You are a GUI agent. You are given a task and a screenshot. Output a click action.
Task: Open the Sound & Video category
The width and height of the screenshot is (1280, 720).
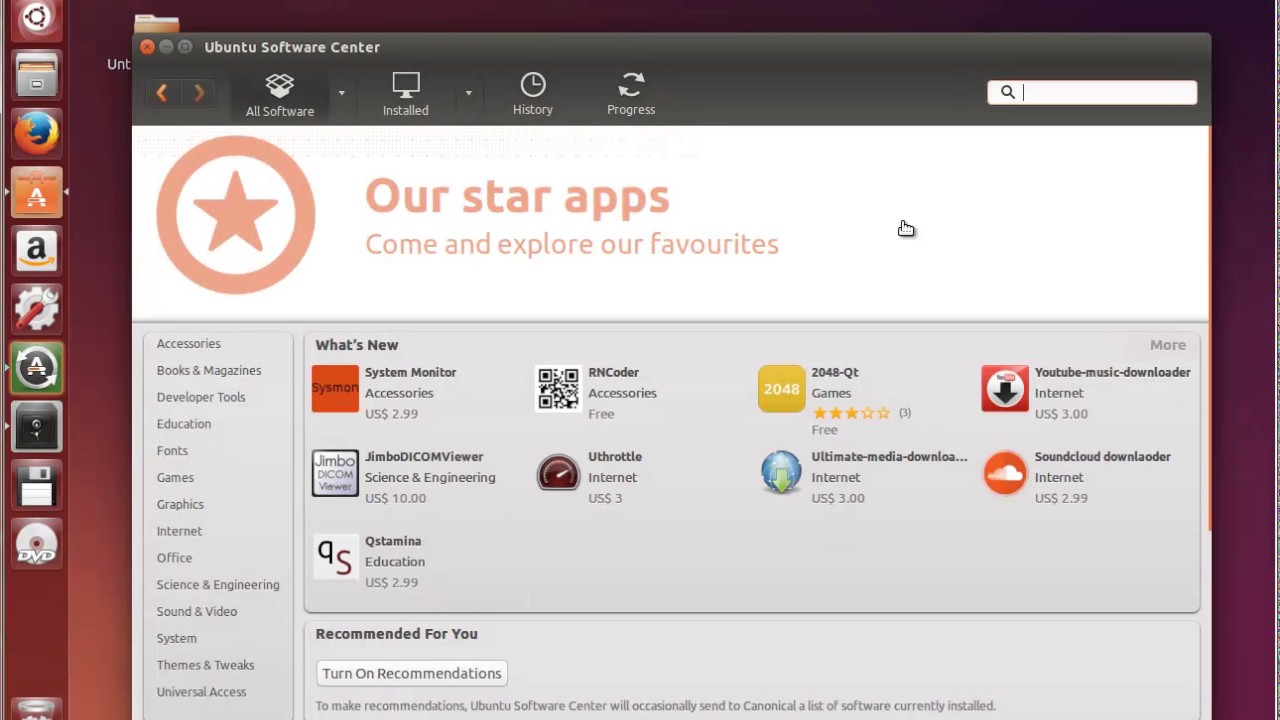pos(196,611)
